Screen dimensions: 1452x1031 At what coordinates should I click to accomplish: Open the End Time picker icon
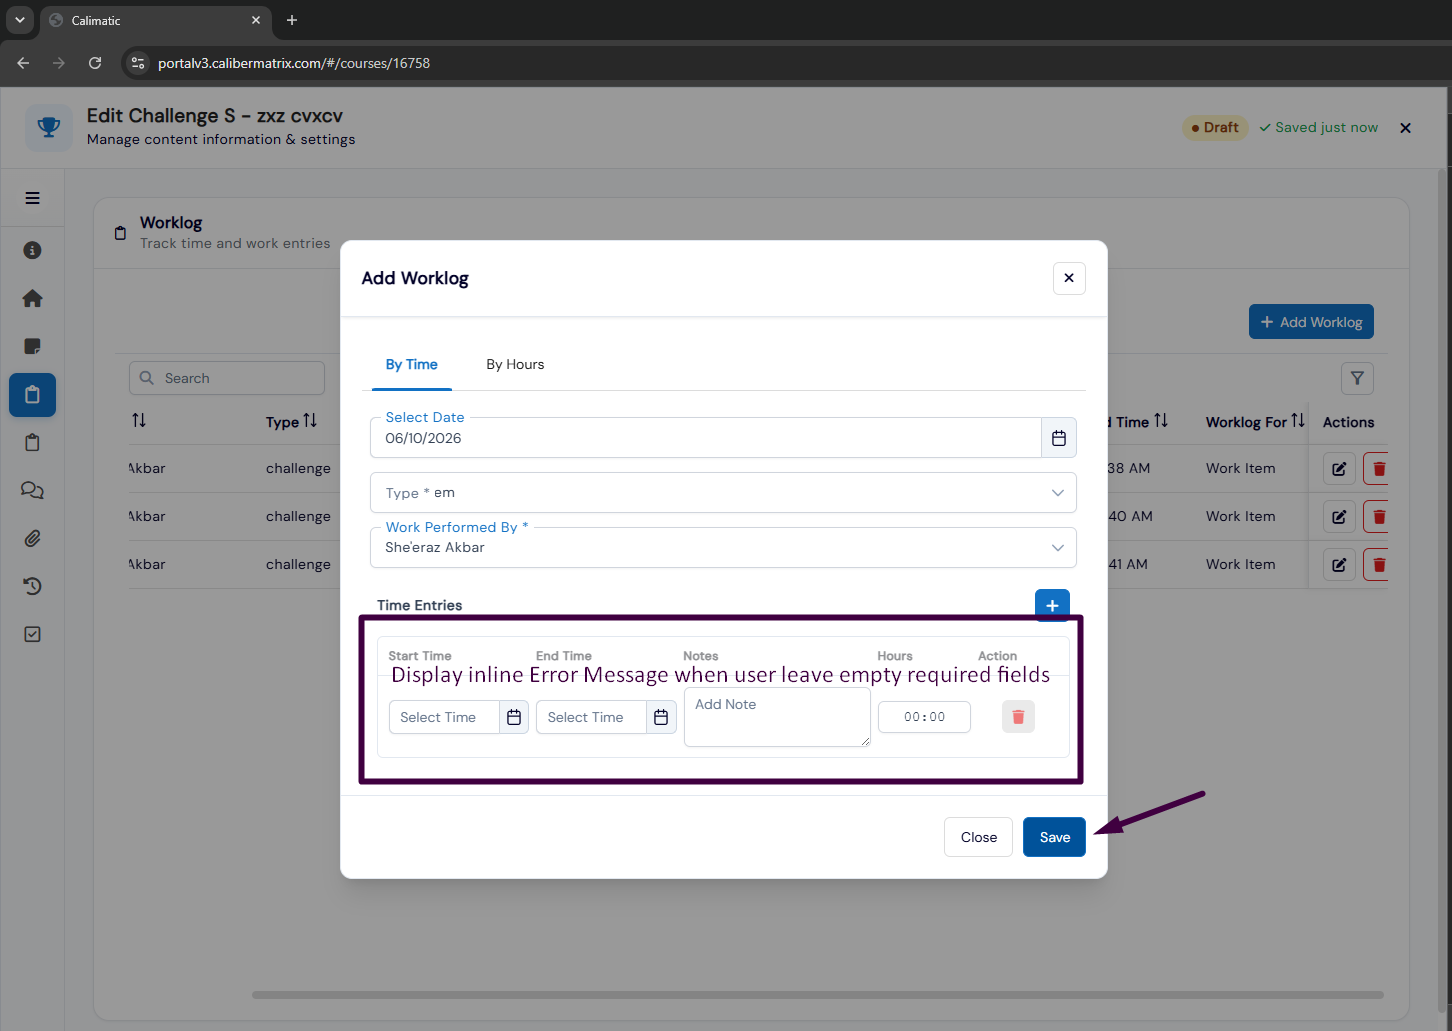point(661,717)
